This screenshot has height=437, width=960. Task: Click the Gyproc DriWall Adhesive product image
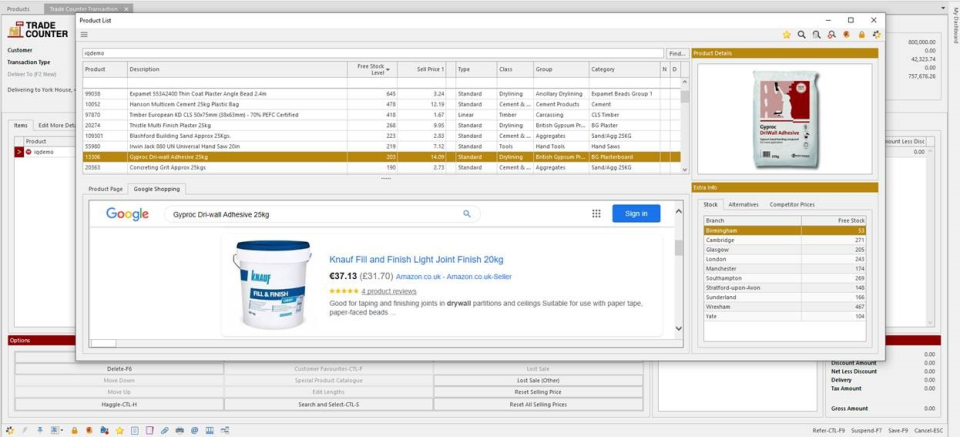coord(784,119)
